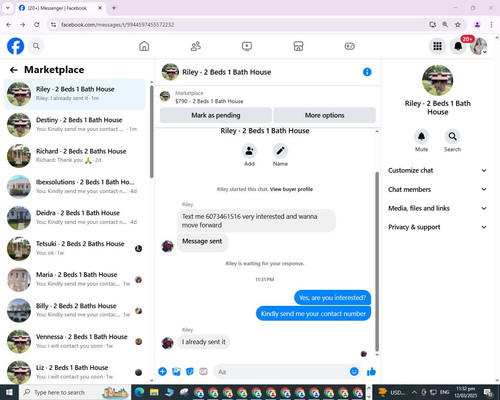This screenshot has width=500, height=400.
Task: Go to the Home feed icon
Action: [x=144, y=46]
